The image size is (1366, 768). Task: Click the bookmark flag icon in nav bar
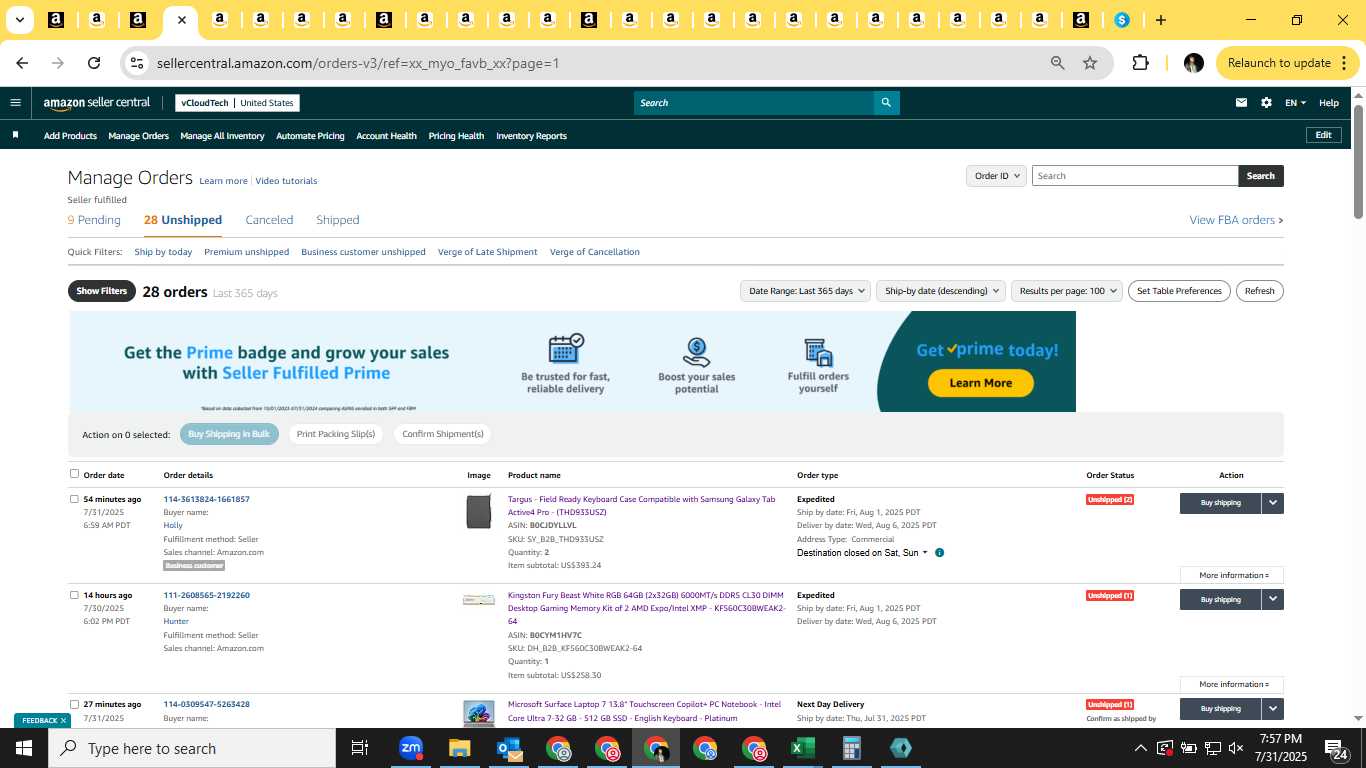pyautogui.click(x=15, y=135)
